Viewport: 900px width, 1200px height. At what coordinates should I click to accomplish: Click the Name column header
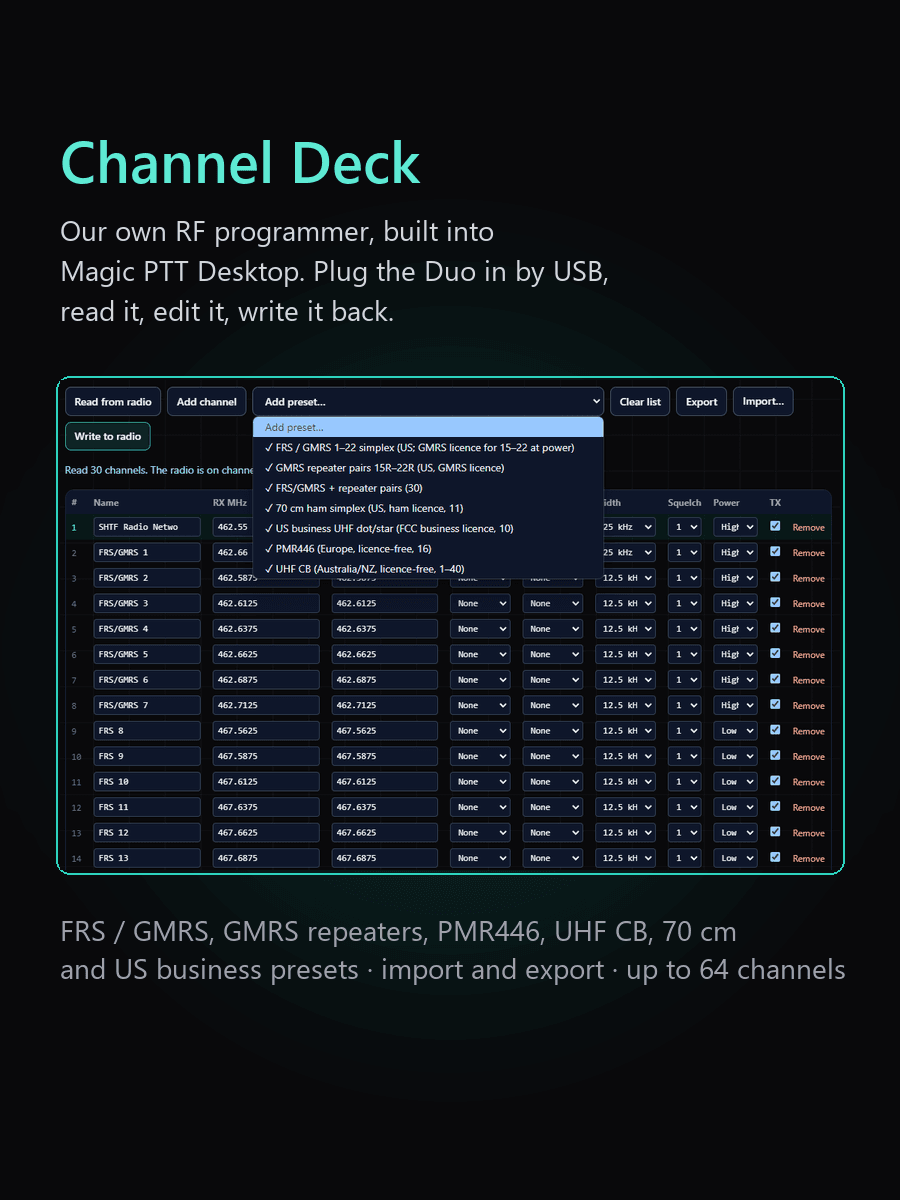click(x=105, y=503)
